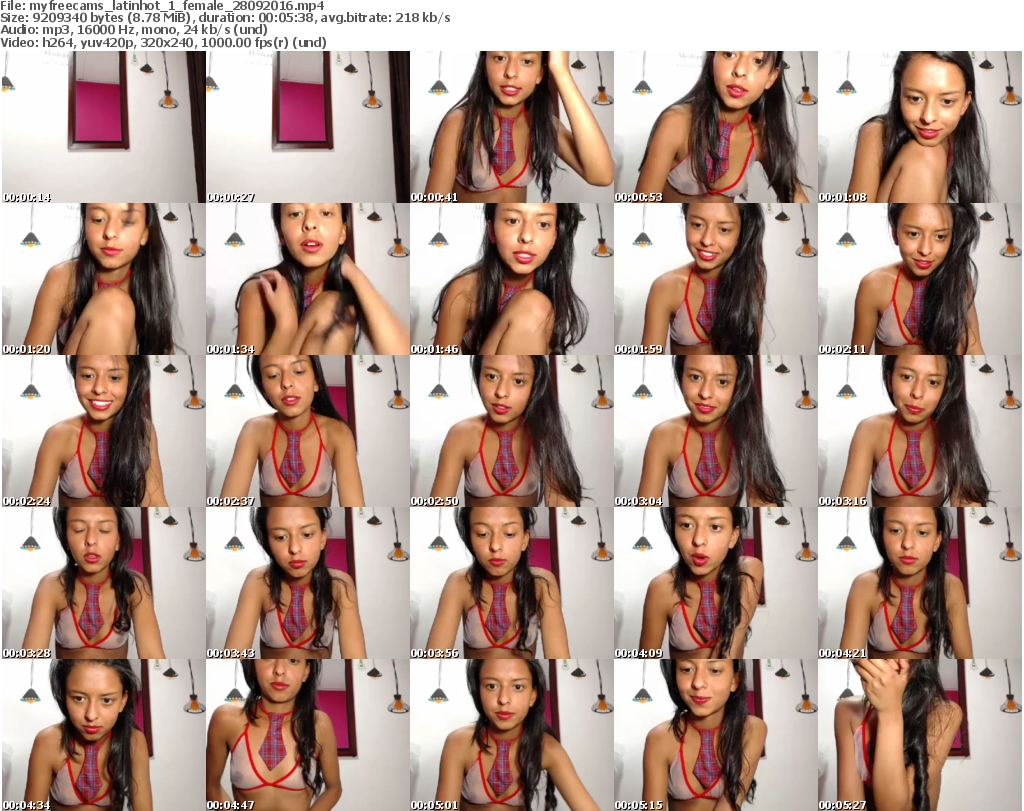1024x811 pixels.
Task: Click the thumbnail stamped 00:01:08
Action: pyautogui.click(x=920, y=127)
